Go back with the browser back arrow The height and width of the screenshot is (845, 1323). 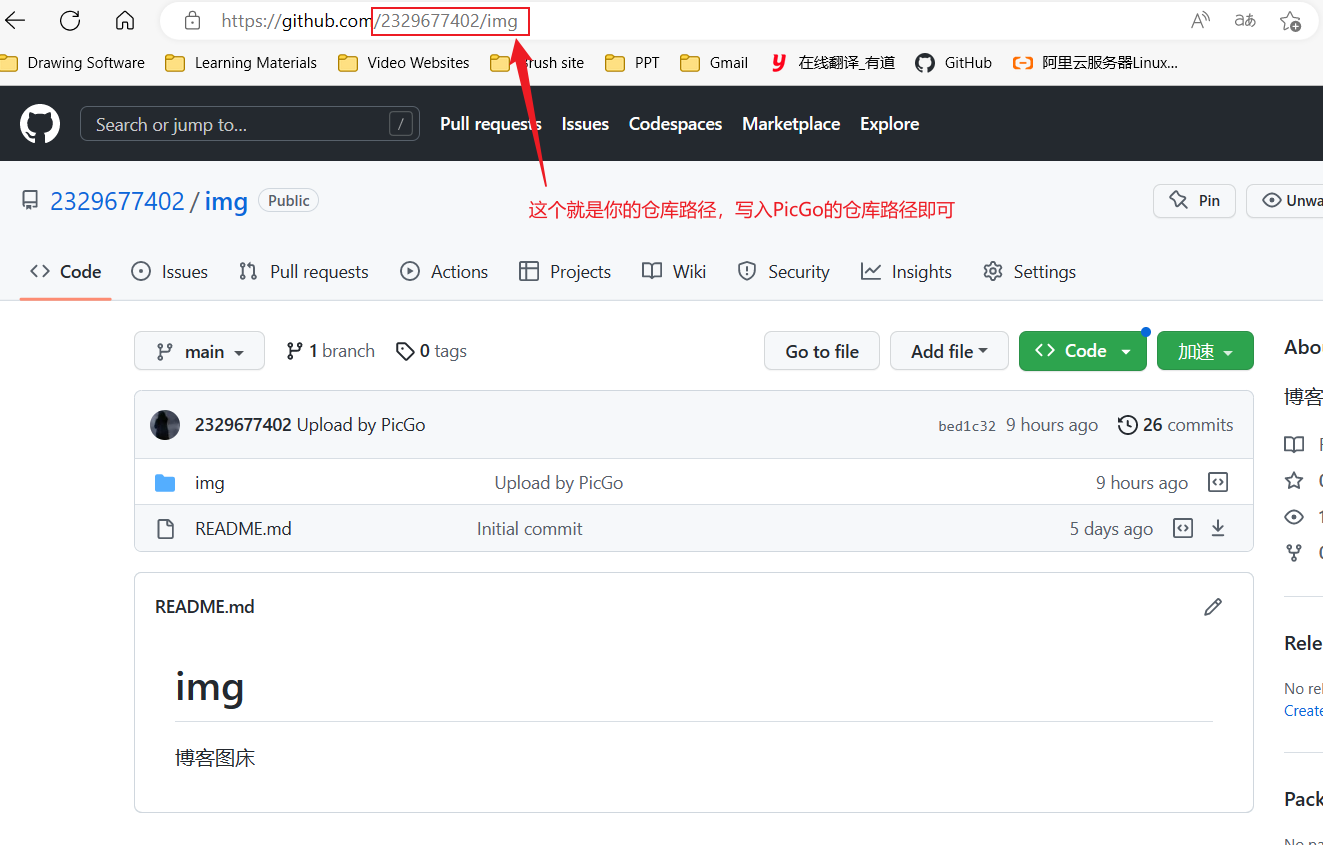[x=15, y=20]
